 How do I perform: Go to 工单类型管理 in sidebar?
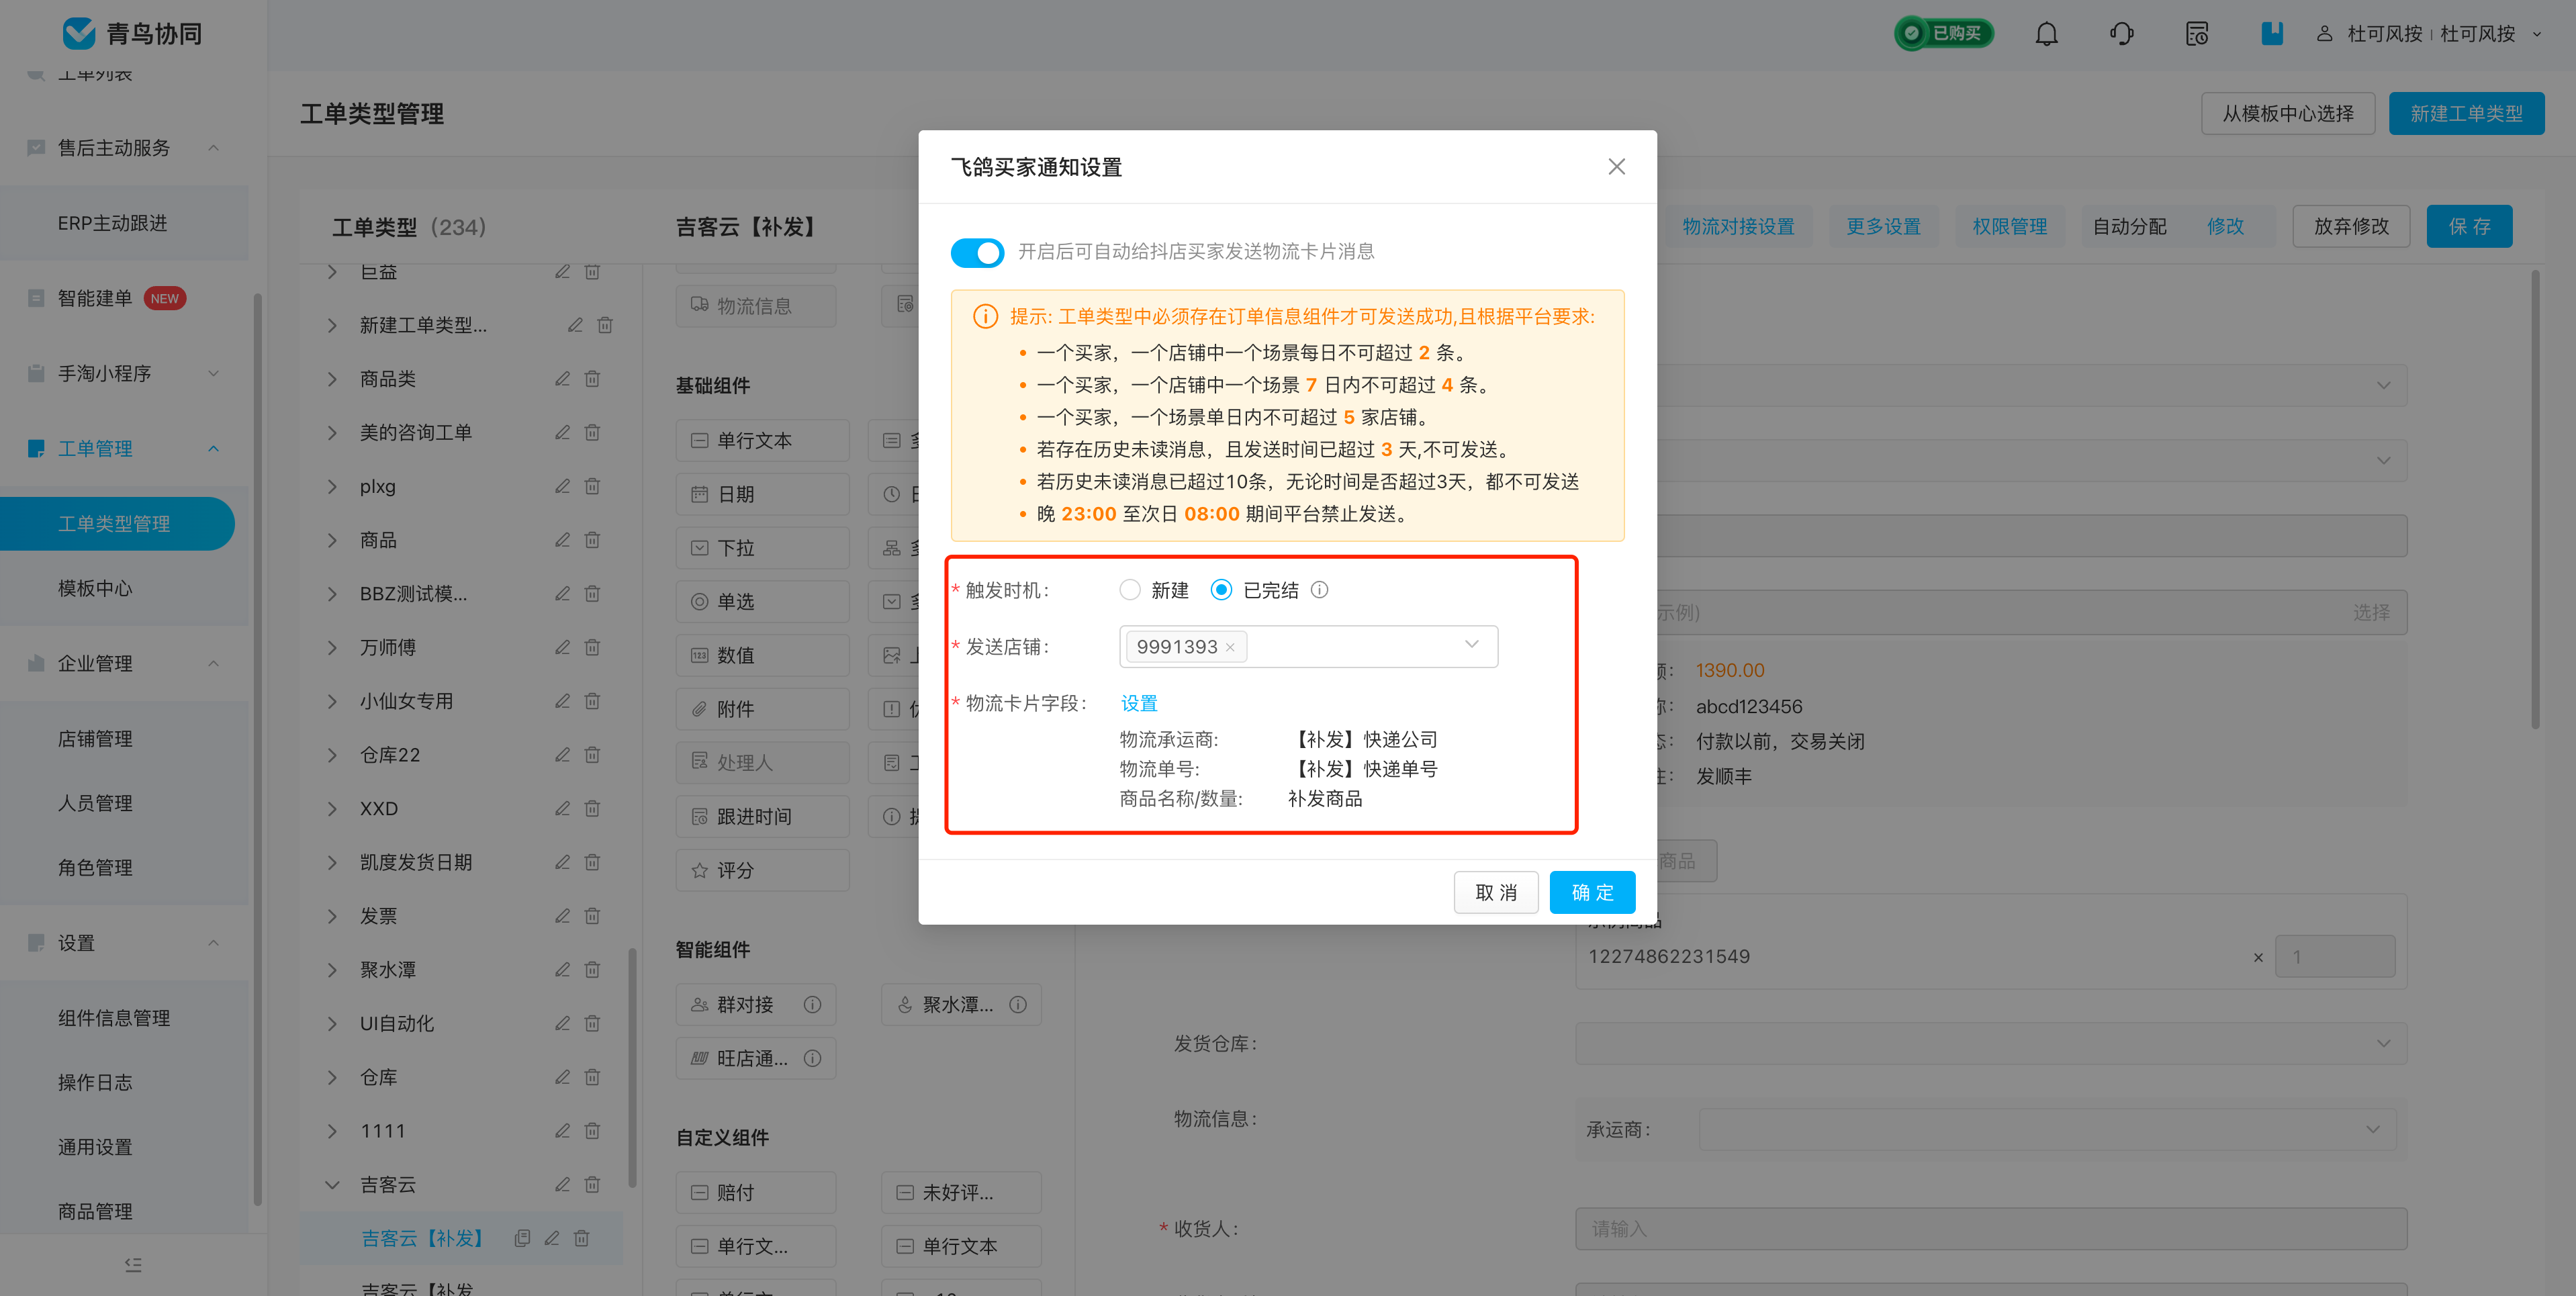pos(117,524)
